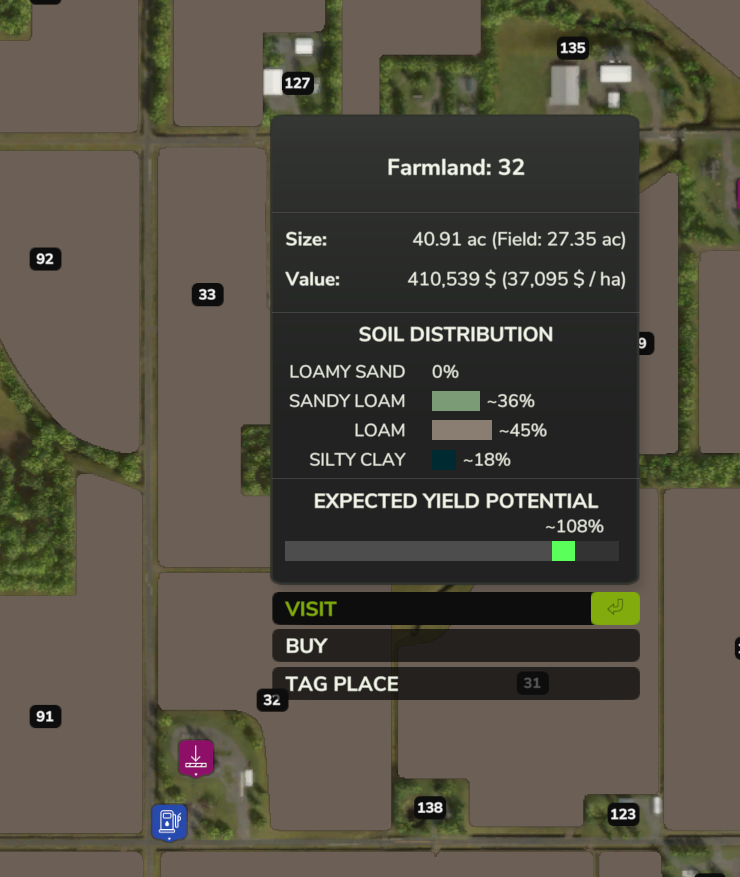Screen dimensions: 740x877
Task: Click farmland marker 135
Action: 573,48
